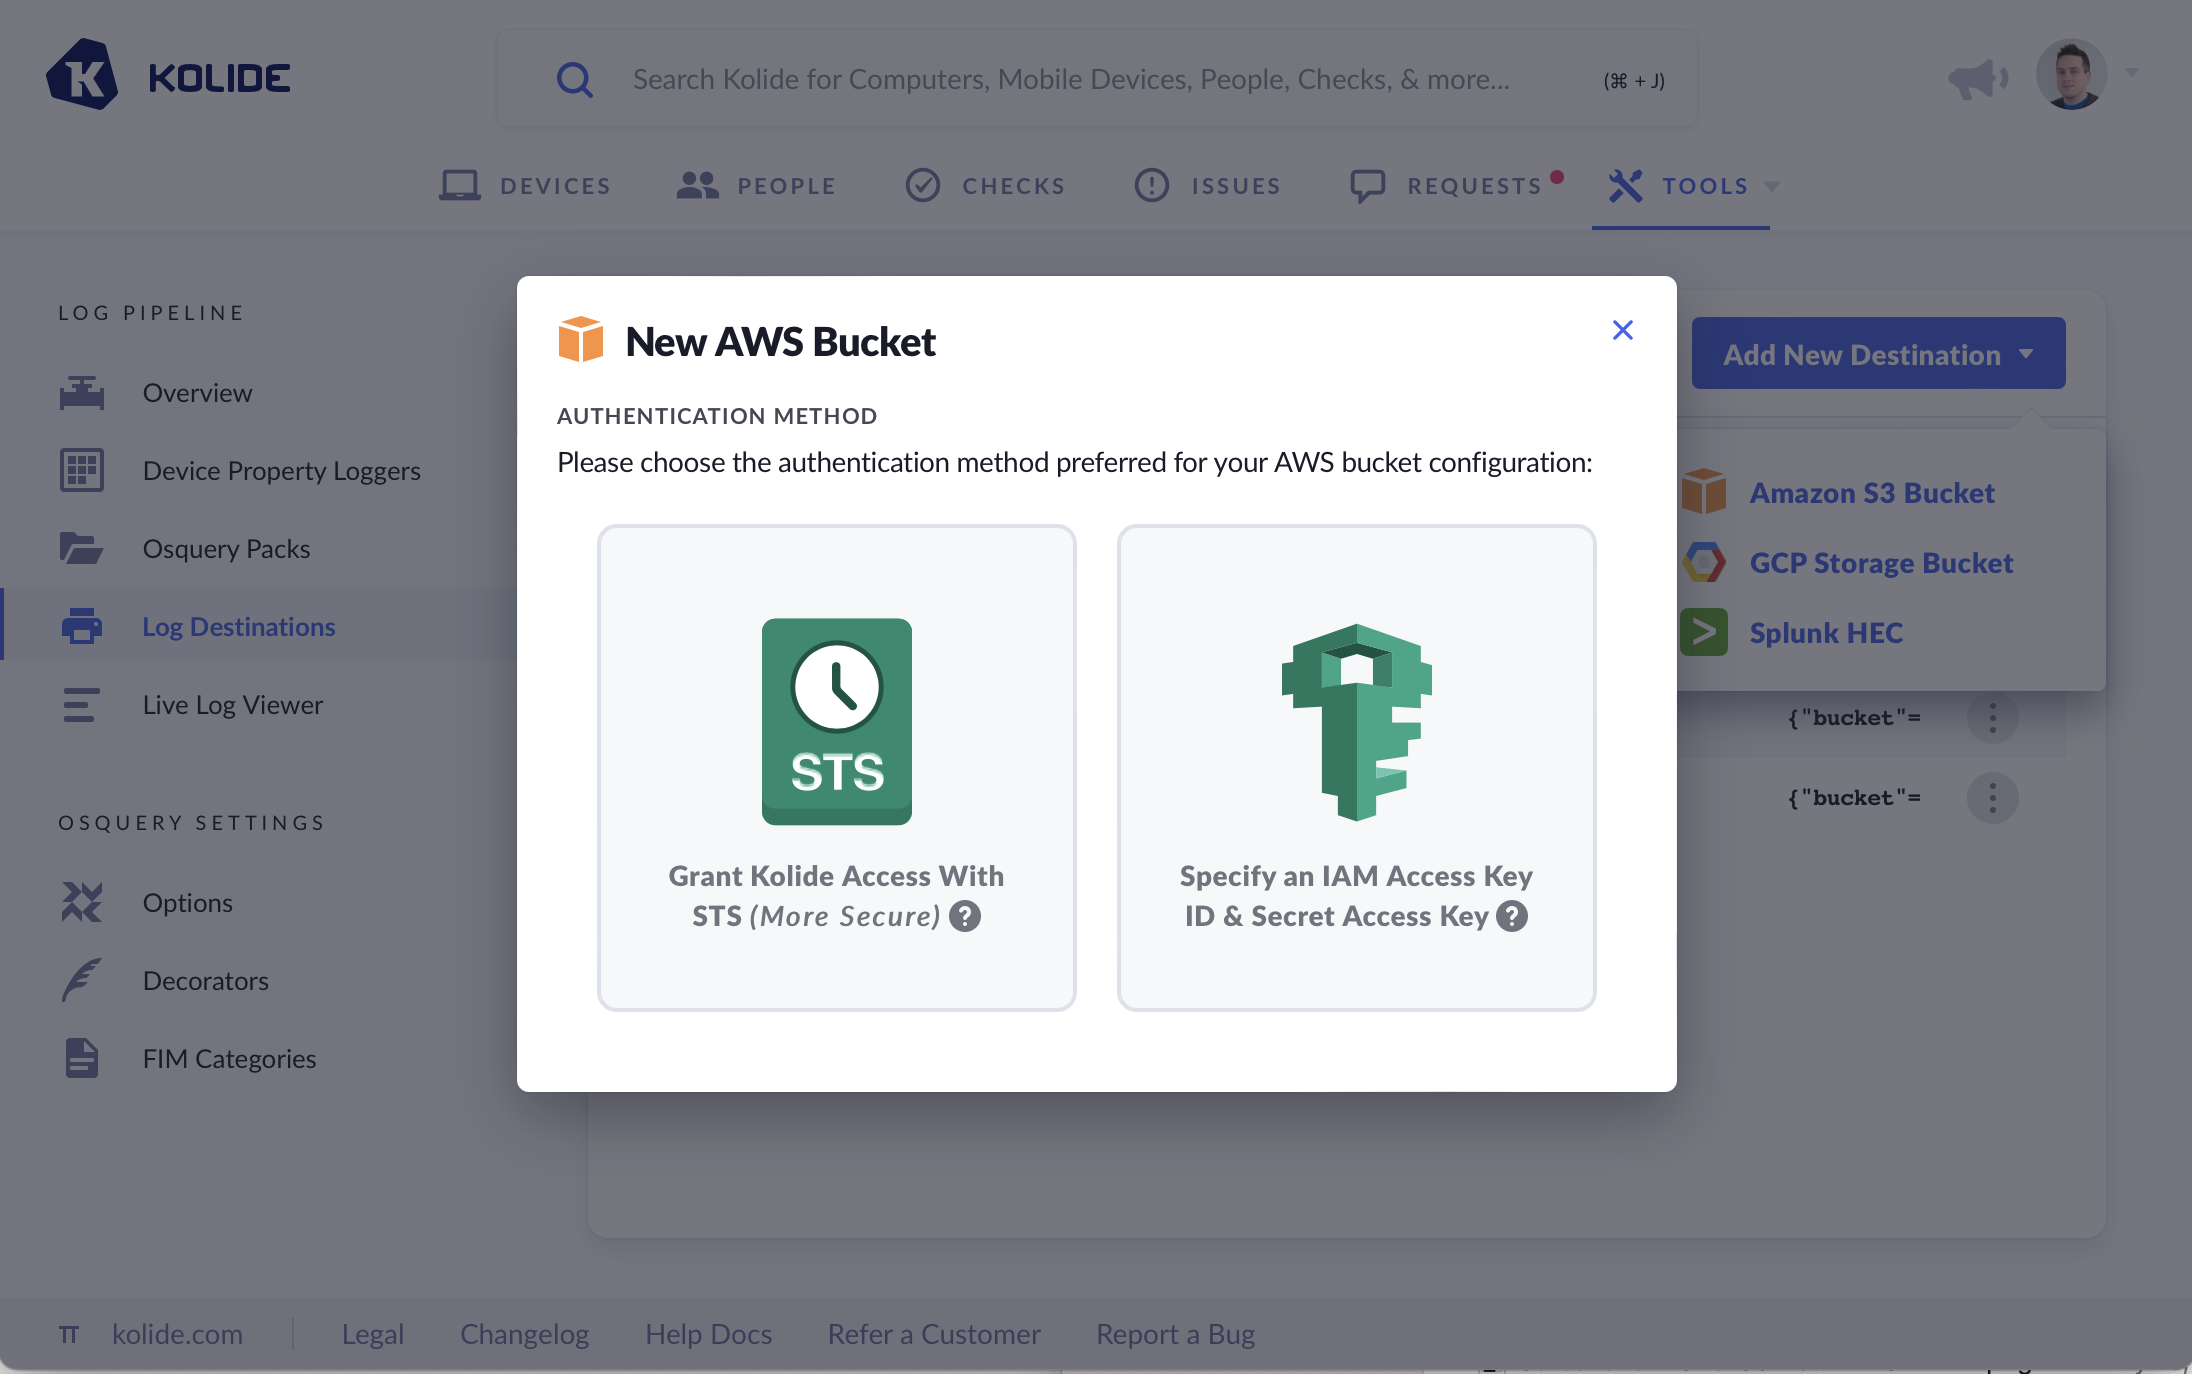Select Splunk HEC destination
The image size is (2192, 1374).
(1825, 633)
